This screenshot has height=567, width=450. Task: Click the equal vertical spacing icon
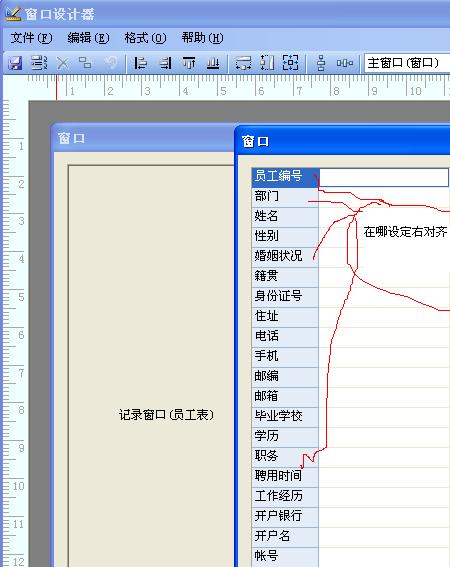click(320, 63)
